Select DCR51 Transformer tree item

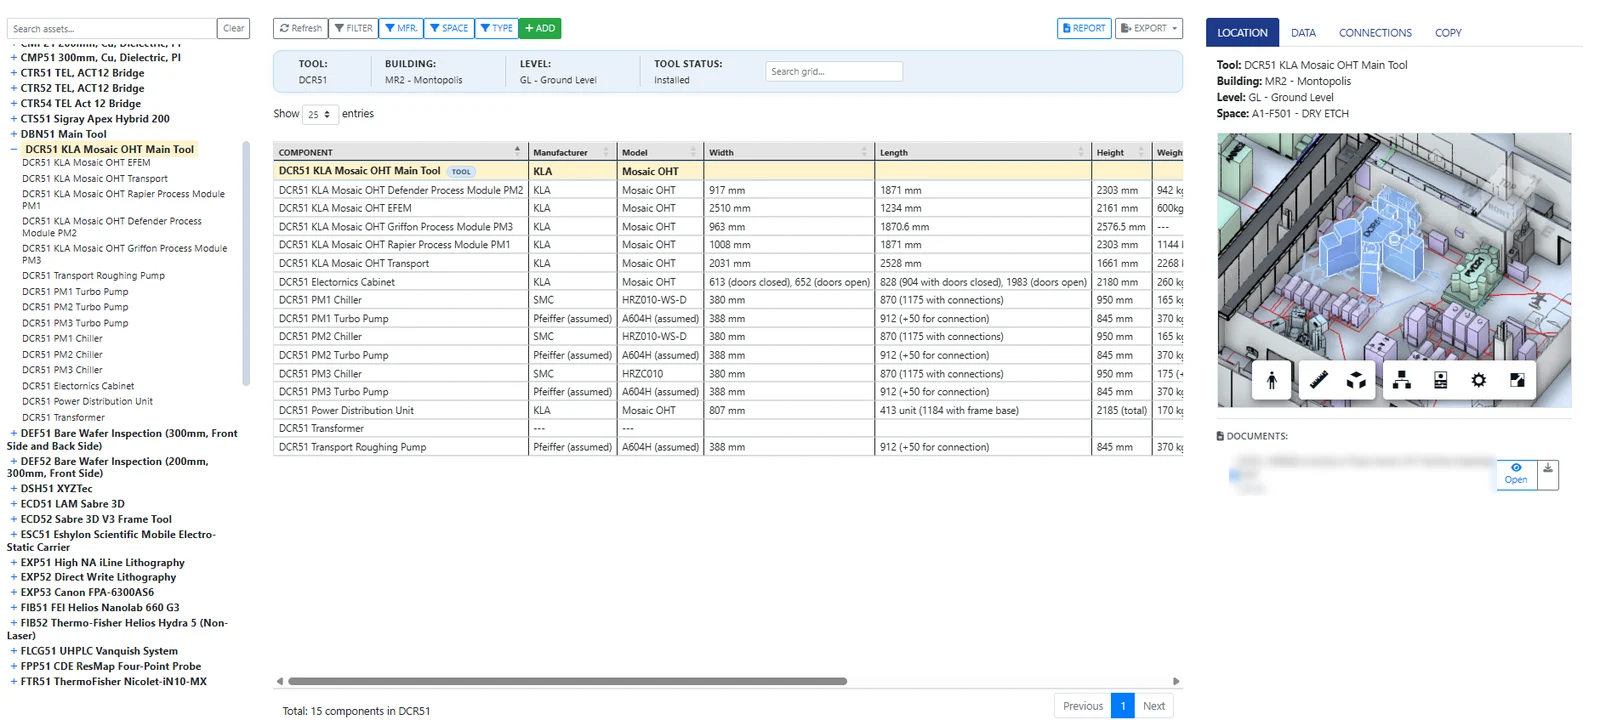(x=63, y=418)
